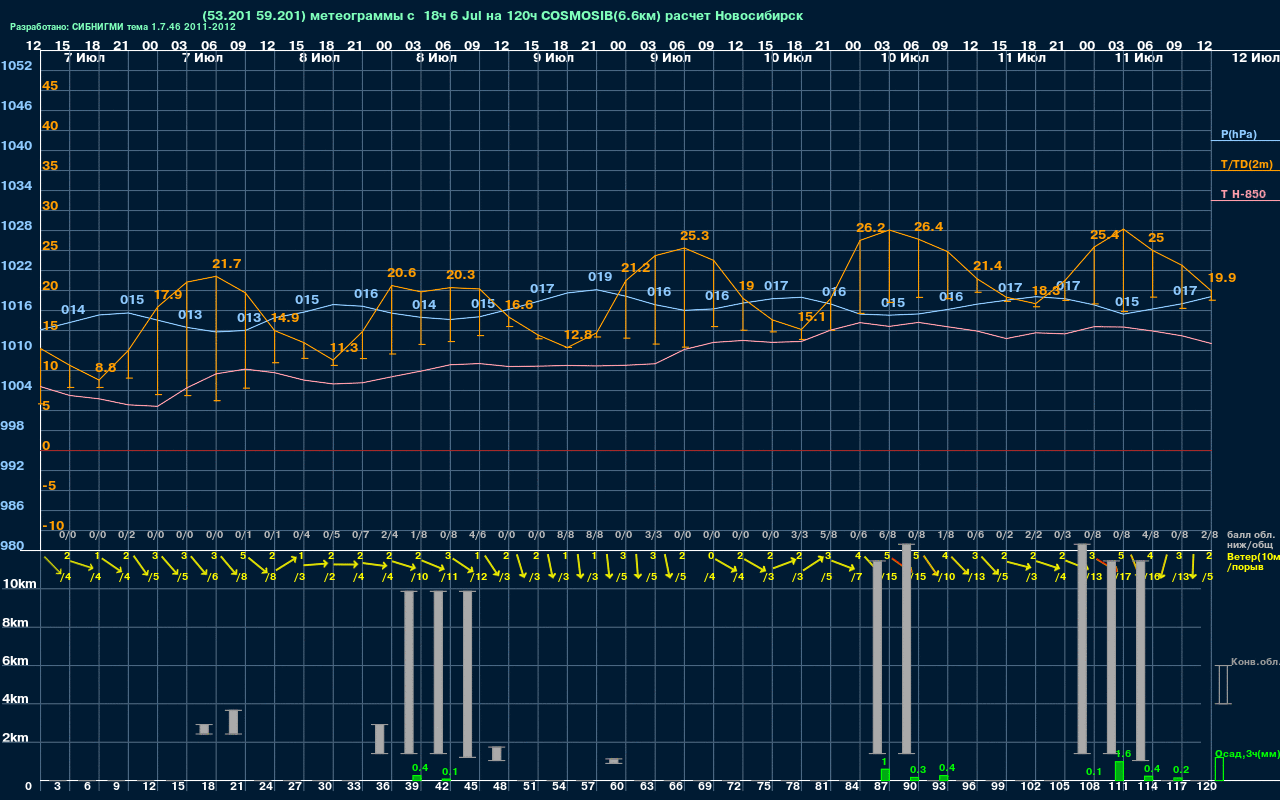Viewport: 1280px width, 800px height.
Task: Click the 'Осад,3ч(мм)' precipitation legend label
Action: tap(1247, 753)
